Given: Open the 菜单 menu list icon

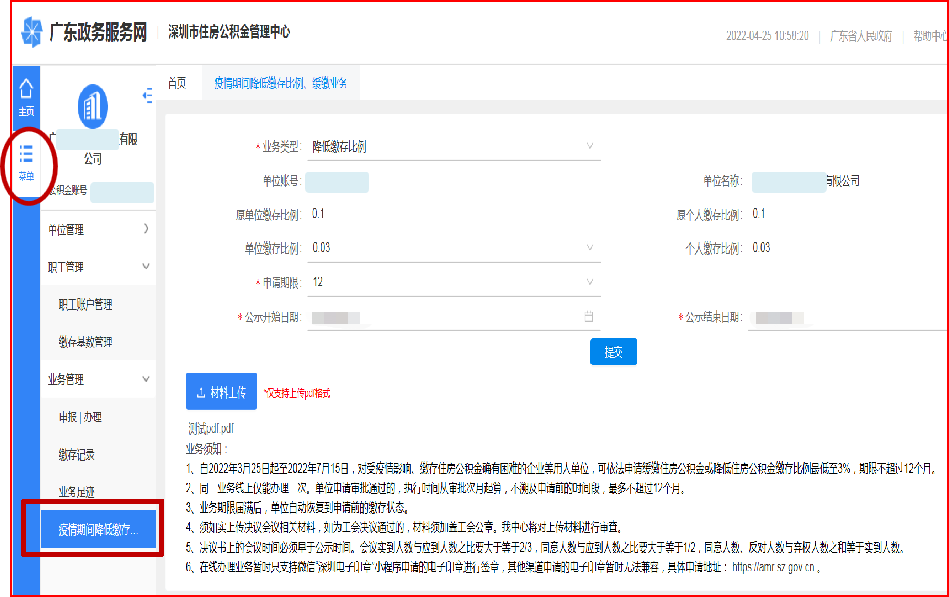Looking at the screenshot, I should 27,157.
